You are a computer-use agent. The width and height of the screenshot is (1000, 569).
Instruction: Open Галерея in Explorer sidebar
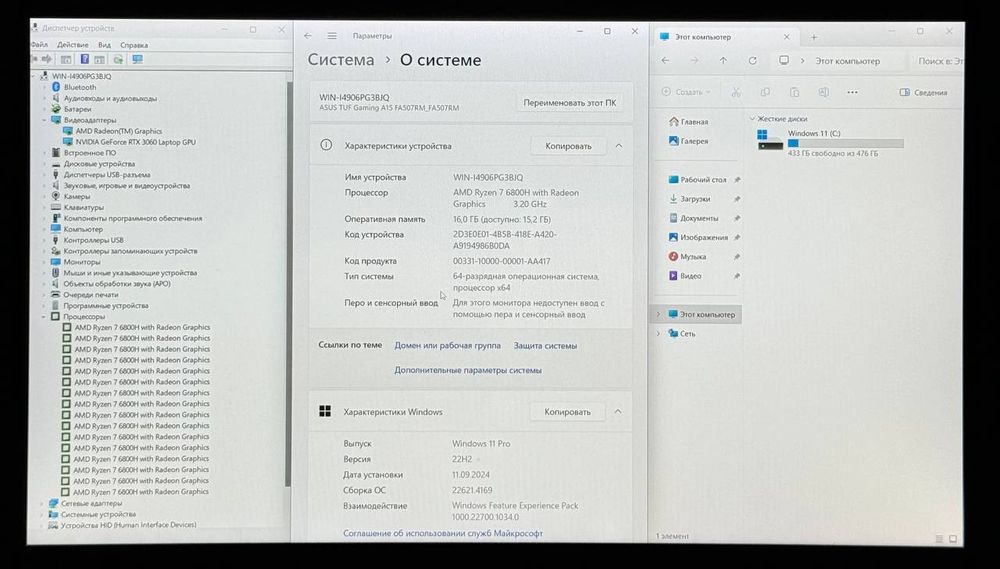pos(688,141)
